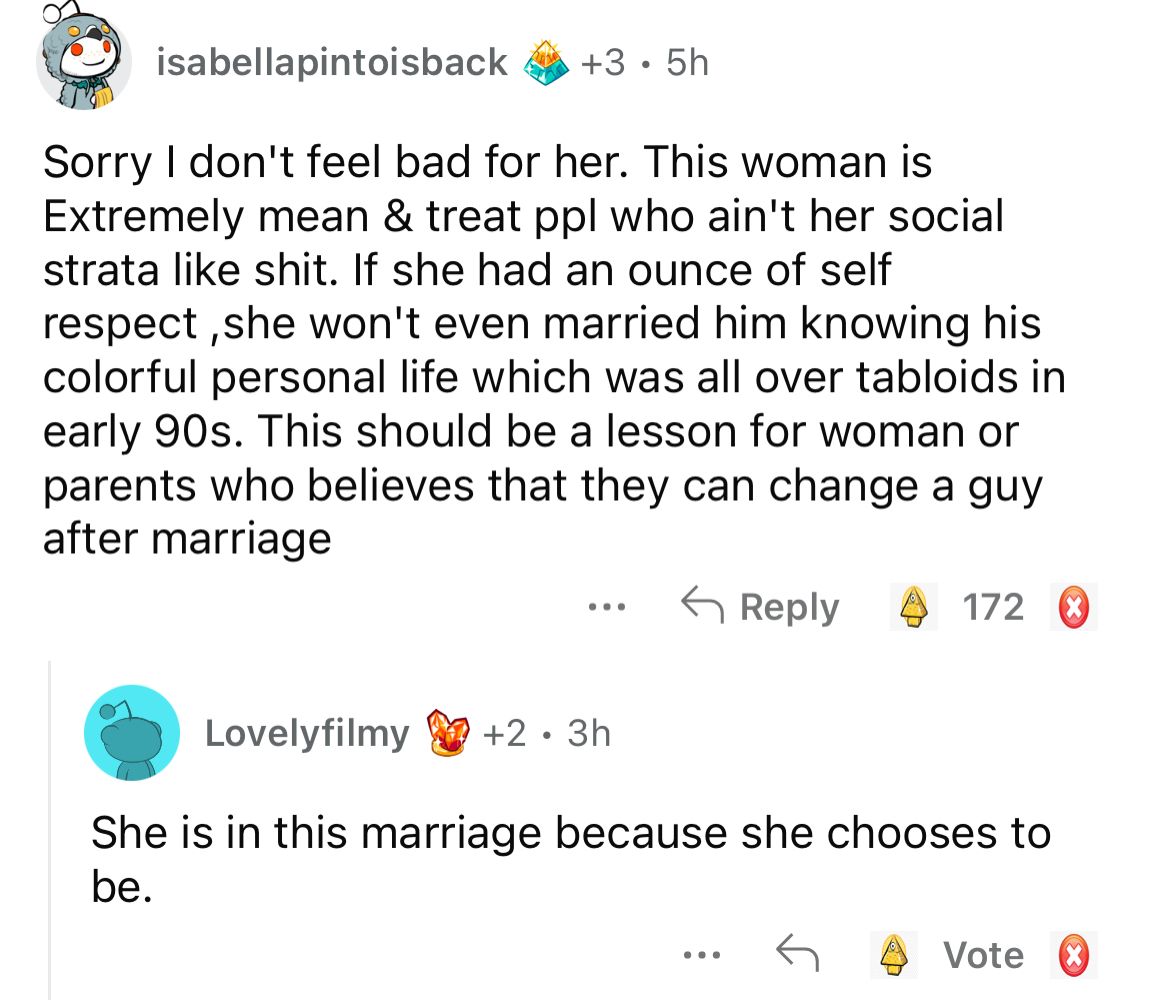Reply to isabellapintoisback's comment
The image size is (1170, 1000).
click(x=760, y=607)
